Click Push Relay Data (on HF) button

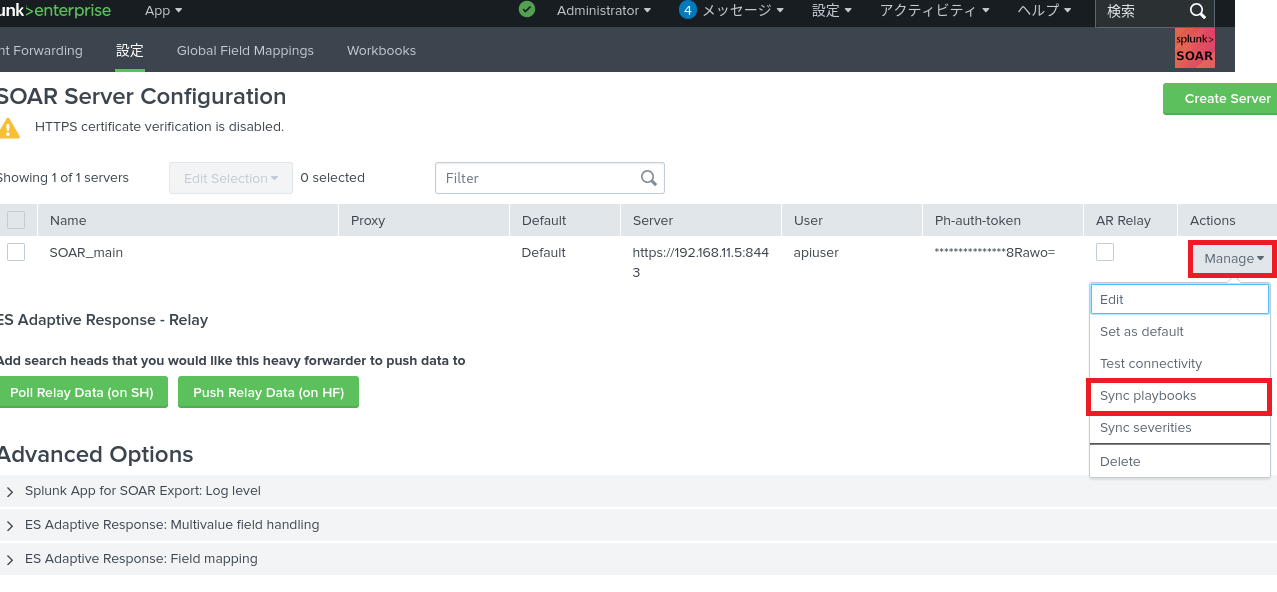pos(268,393)
